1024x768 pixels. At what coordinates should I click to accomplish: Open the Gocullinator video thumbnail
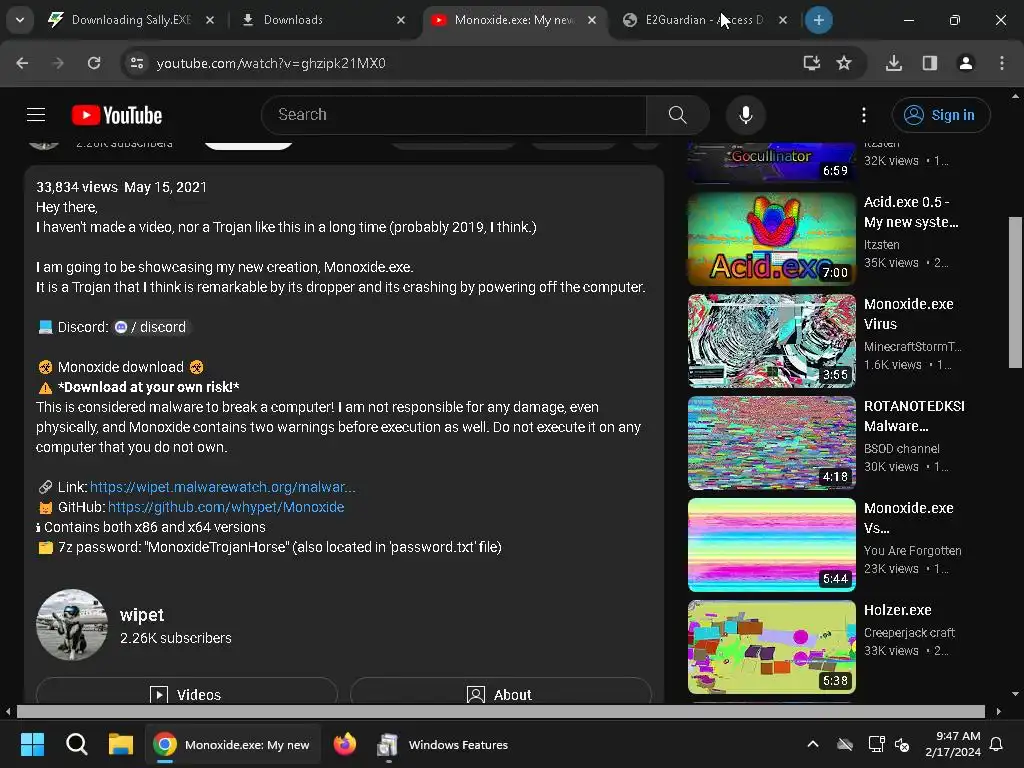772,162
